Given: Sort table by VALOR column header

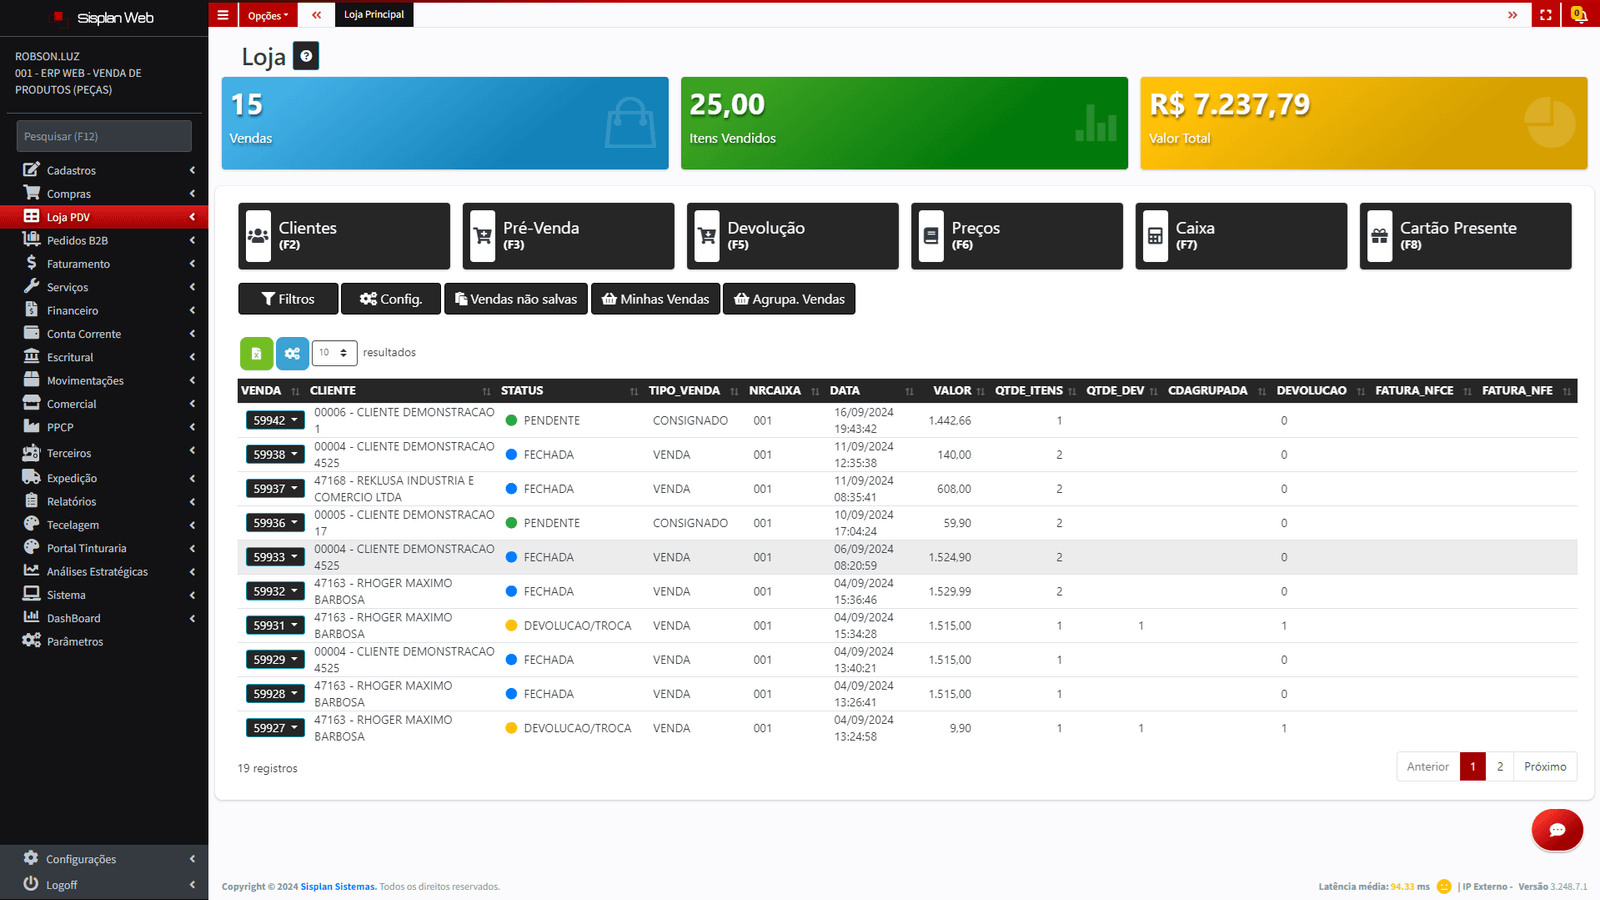Looking at the screenshot, I should tap(952, 391).
